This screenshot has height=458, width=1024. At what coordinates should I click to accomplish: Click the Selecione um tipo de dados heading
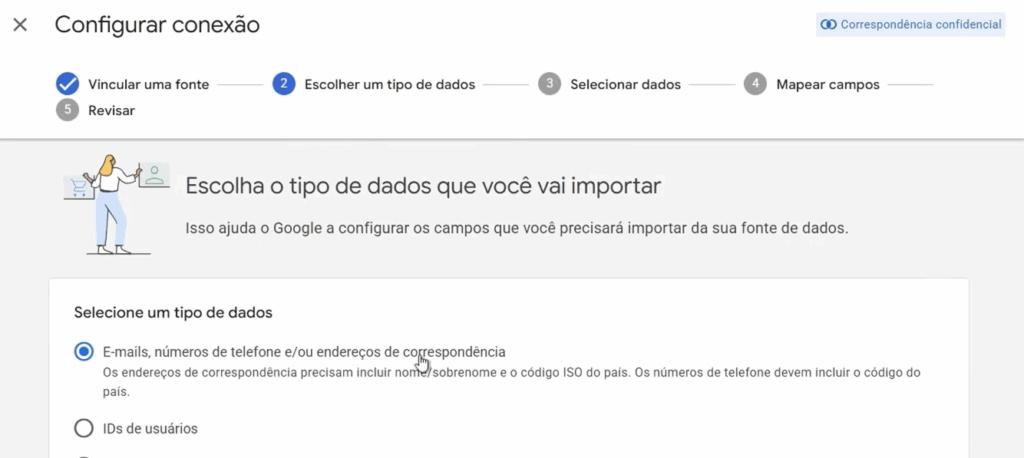coord(173,313)
